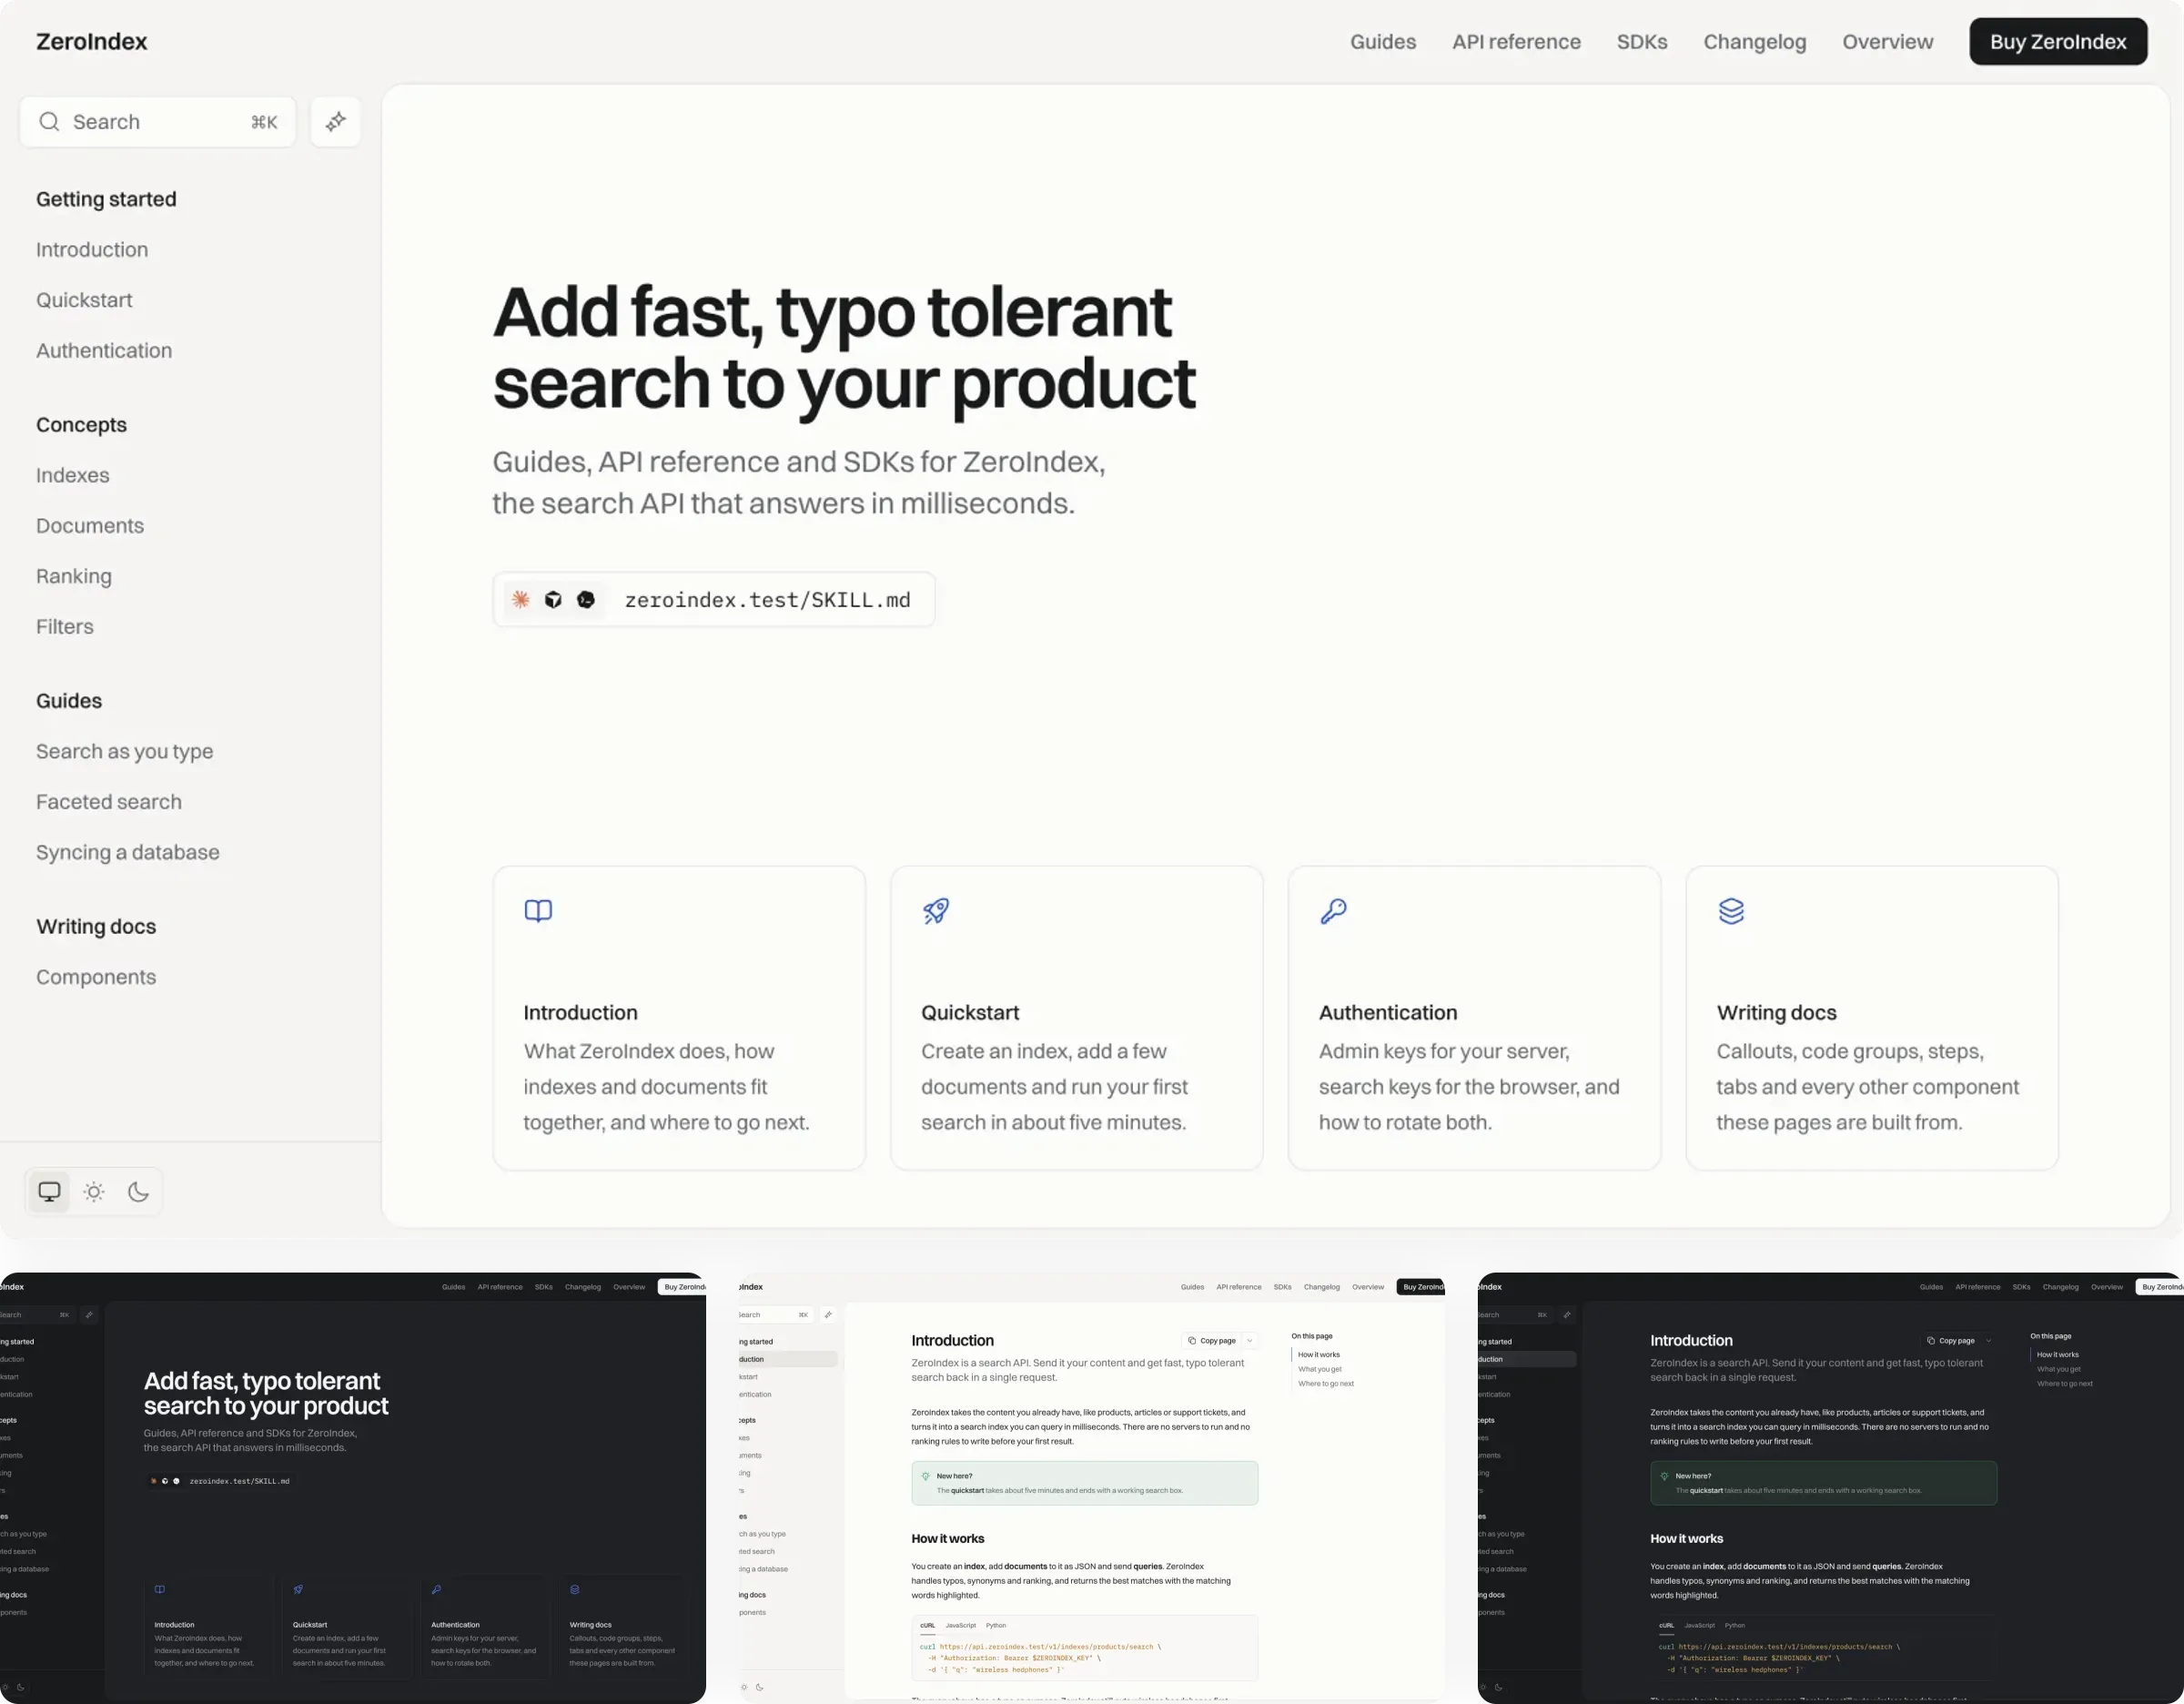Click the cube icon in SKILL.md box
Image resolution: width=2184 pixels, height=1704 pixels.
click(x=553, y=599)
